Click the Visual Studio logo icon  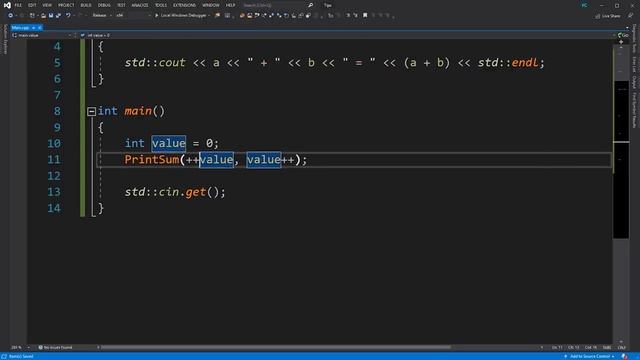[7, 5]
